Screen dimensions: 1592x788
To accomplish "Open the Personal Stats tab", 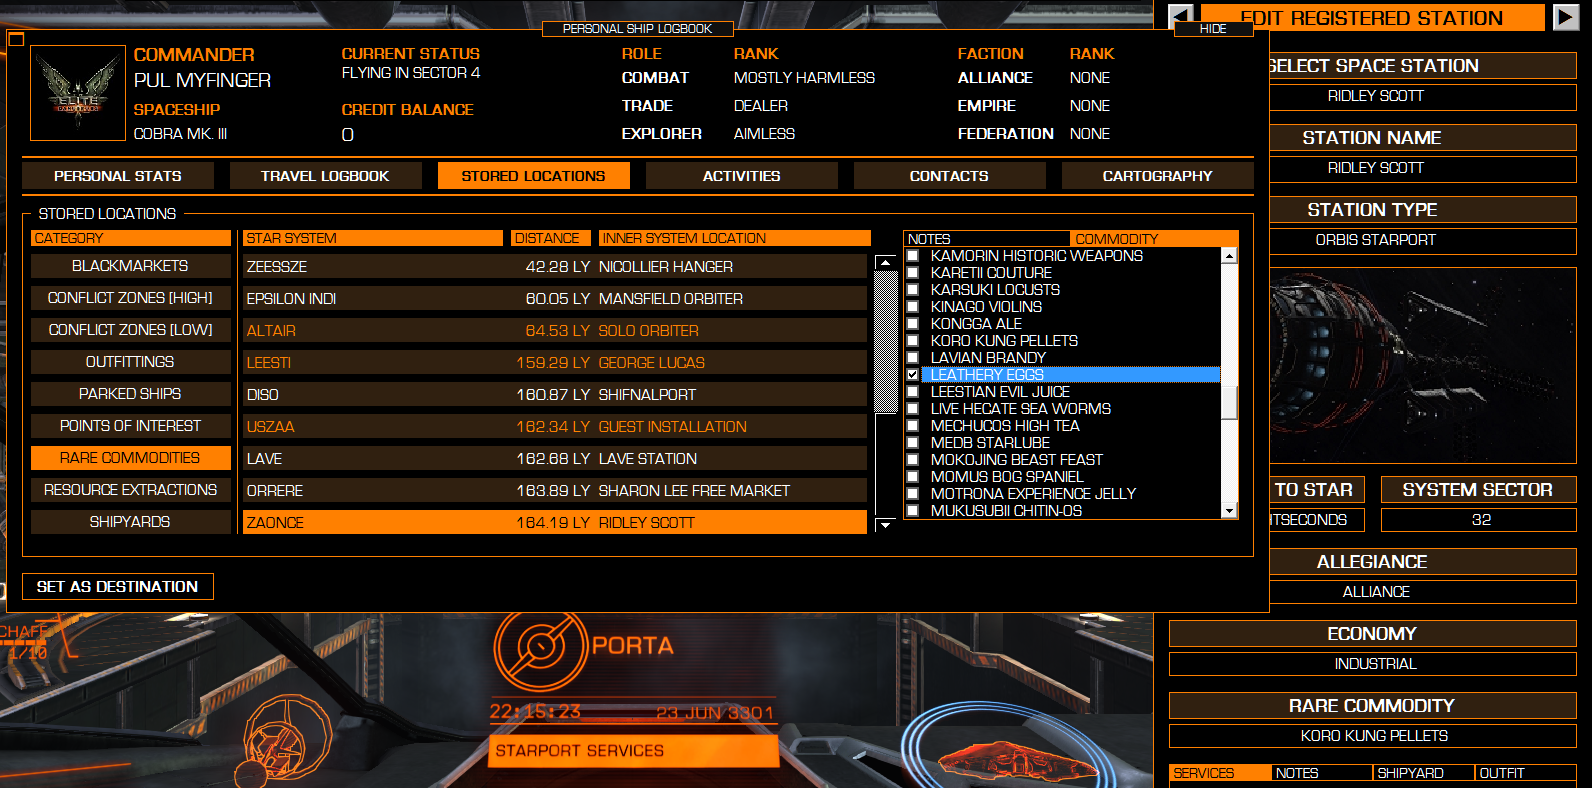I will pyautogui.click(x=118, y=176).
